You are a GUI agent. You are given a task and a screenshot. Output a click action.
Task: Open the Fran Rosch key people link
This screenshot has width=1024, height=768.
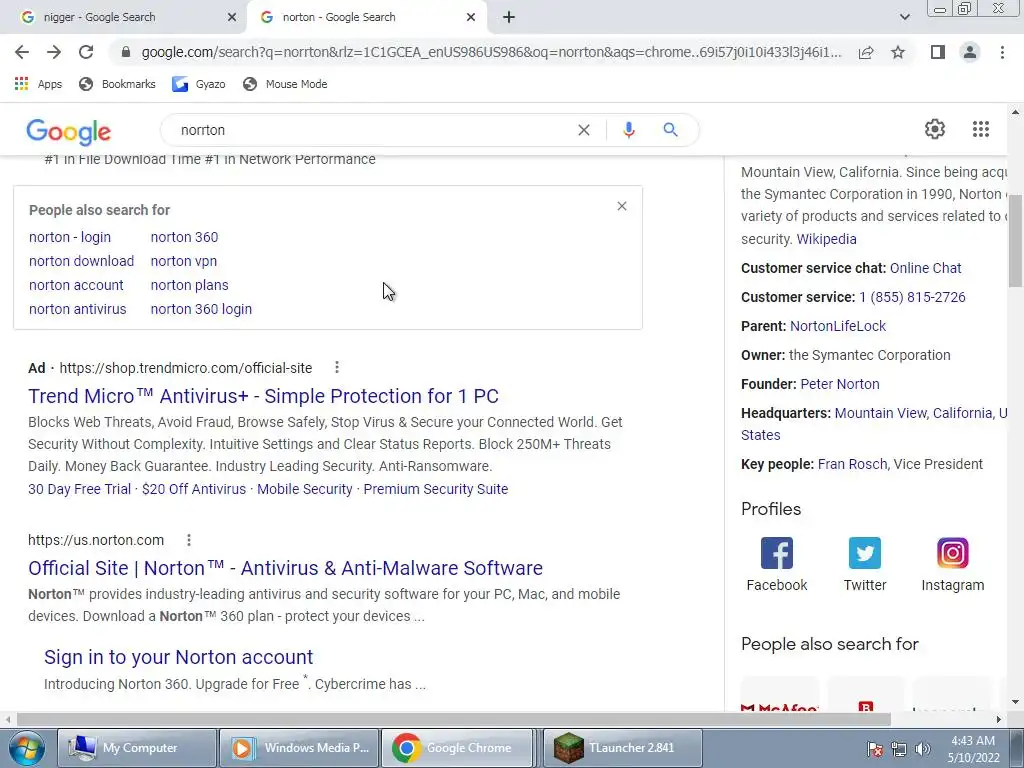[x=852, y=464]
